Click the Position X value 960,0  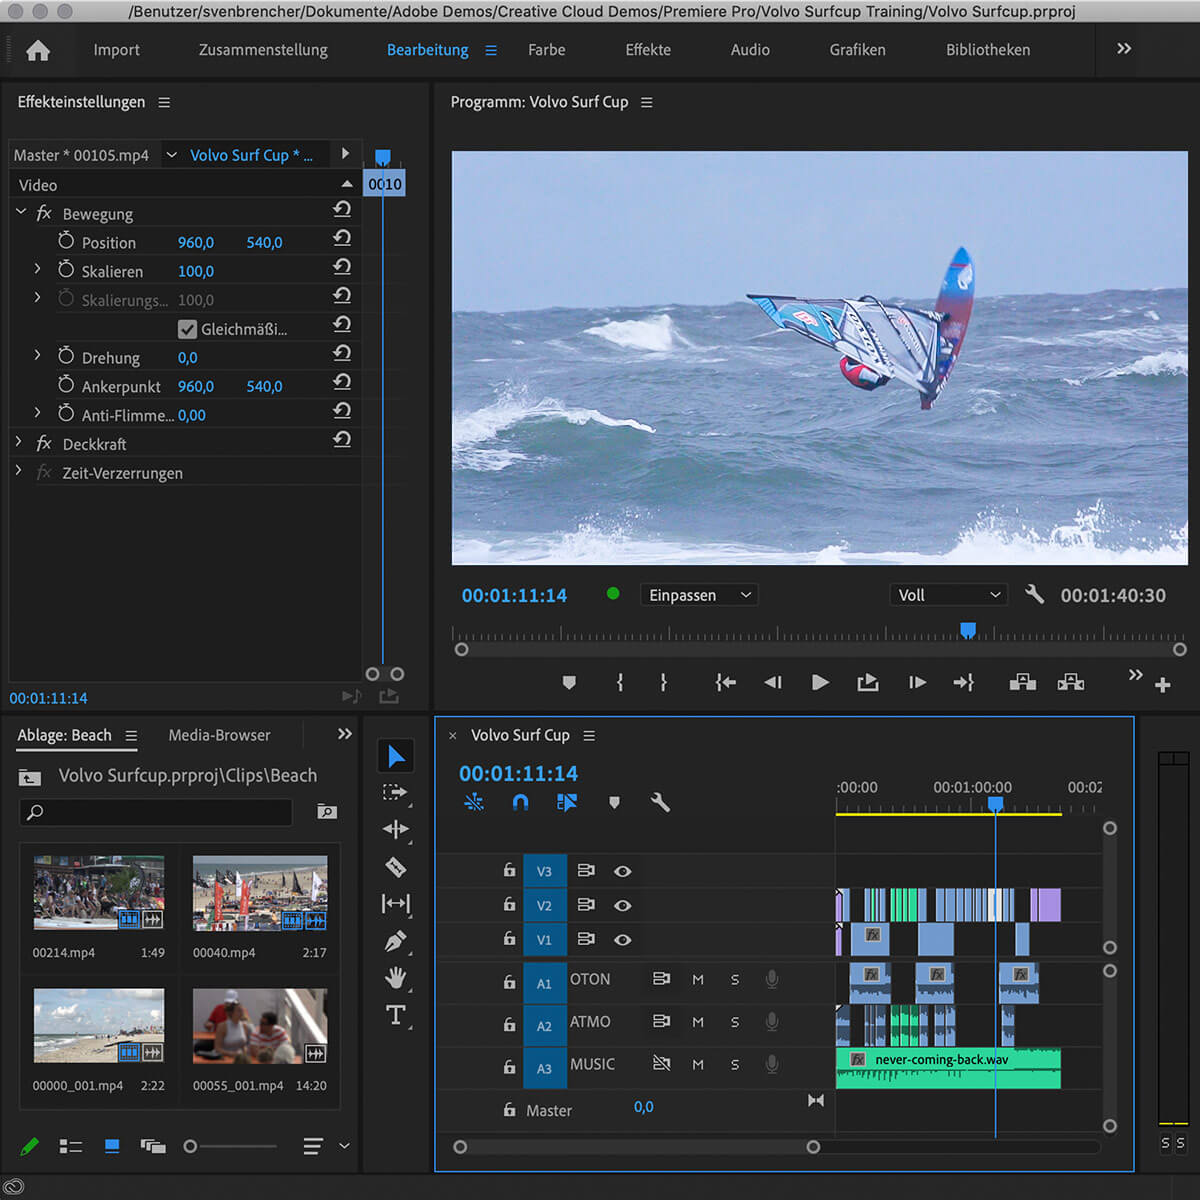[x=196, y=242]
